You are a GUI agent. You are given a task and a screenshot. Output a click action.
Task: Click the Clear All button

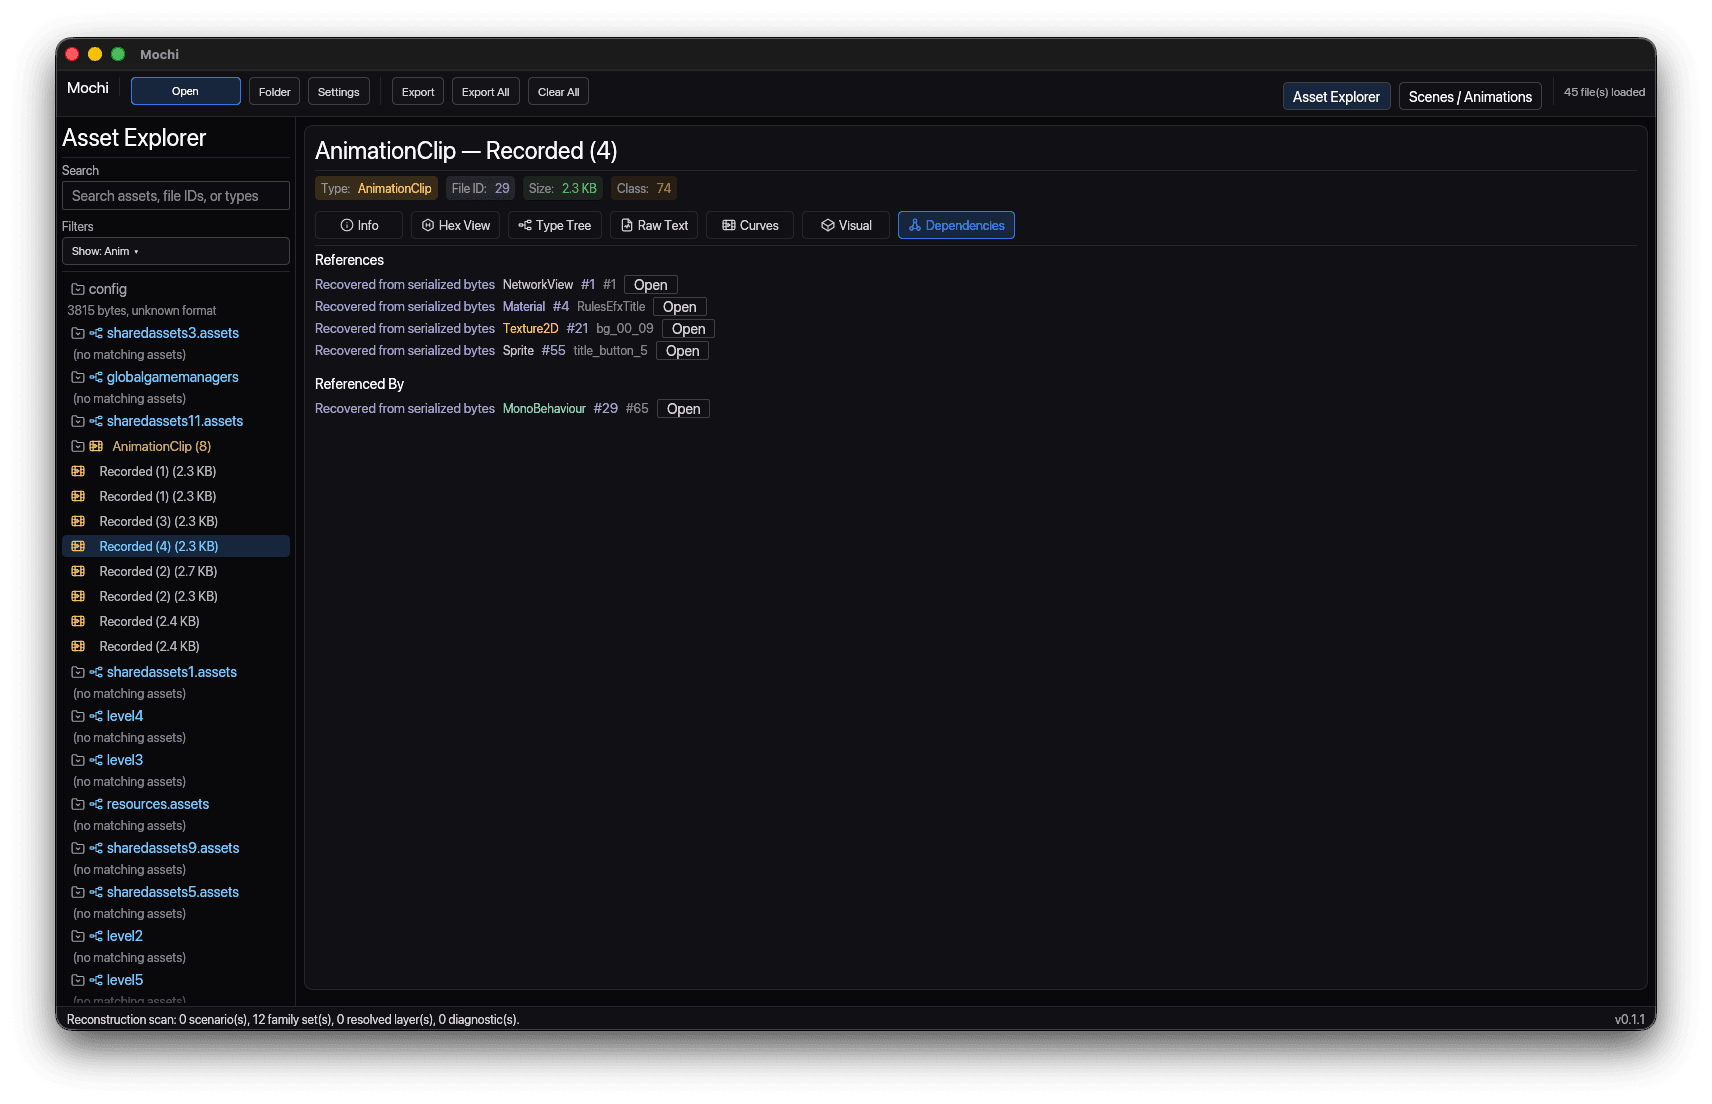[558, 91]
